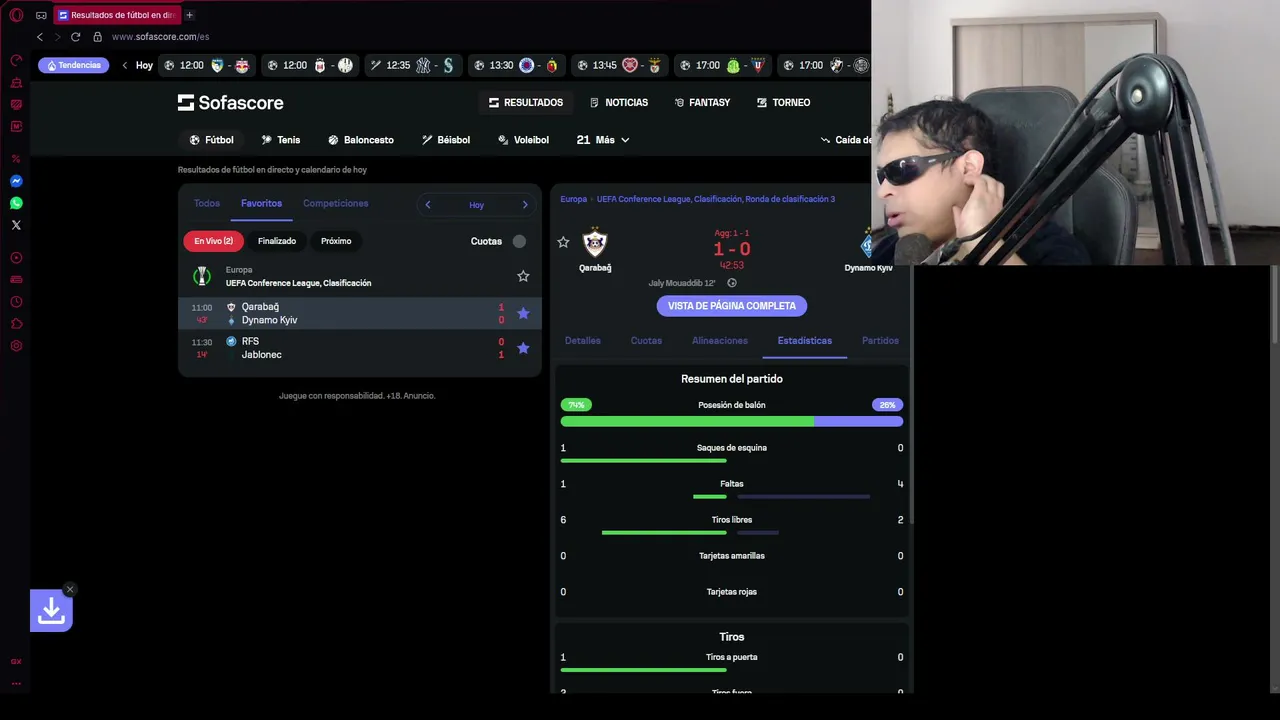The width and height of the screenshot is (1280, 720).
Task: Open the sidebar player icon
Action: click(x=16, y=258)
